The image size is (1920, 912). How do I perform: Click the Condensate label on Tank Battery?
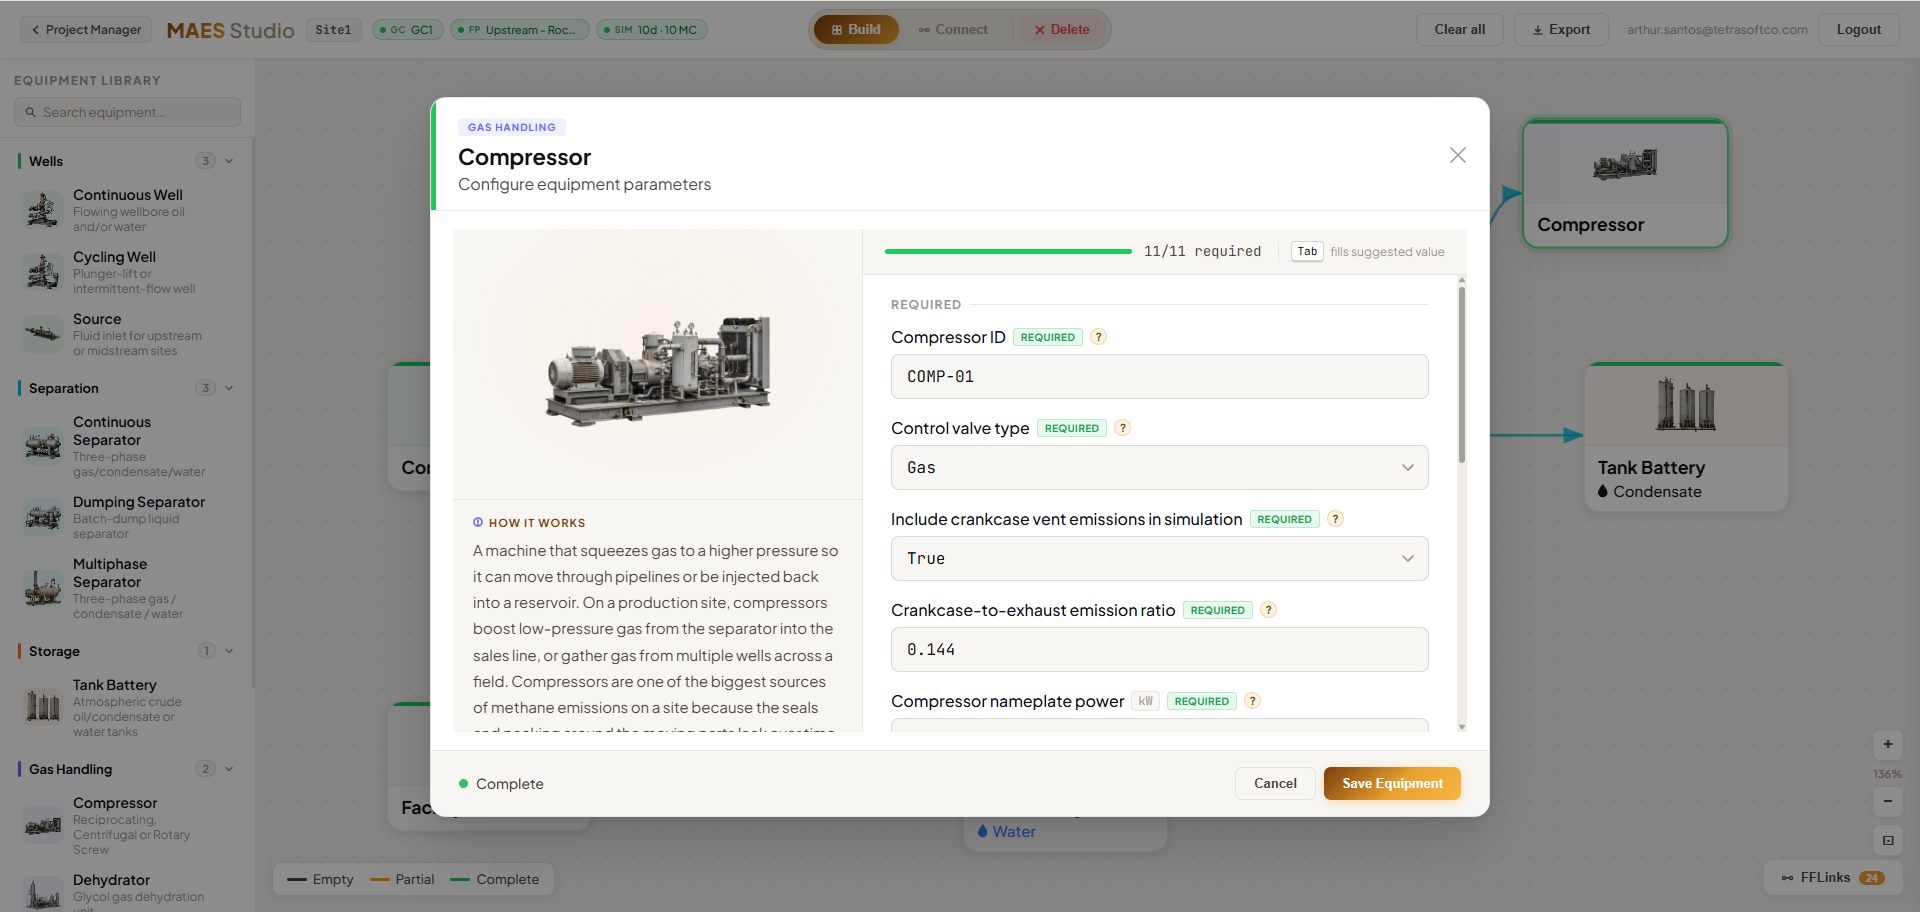[1657, 492]
